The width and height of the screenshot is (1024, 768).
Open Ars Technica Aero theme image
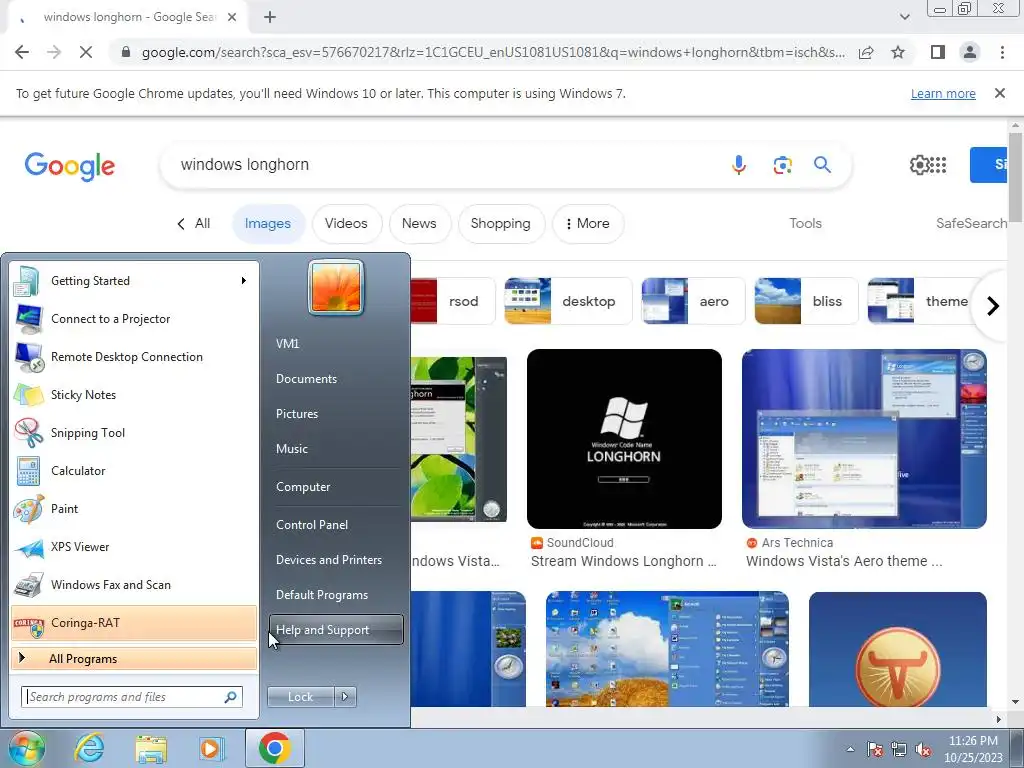[864, 439]
